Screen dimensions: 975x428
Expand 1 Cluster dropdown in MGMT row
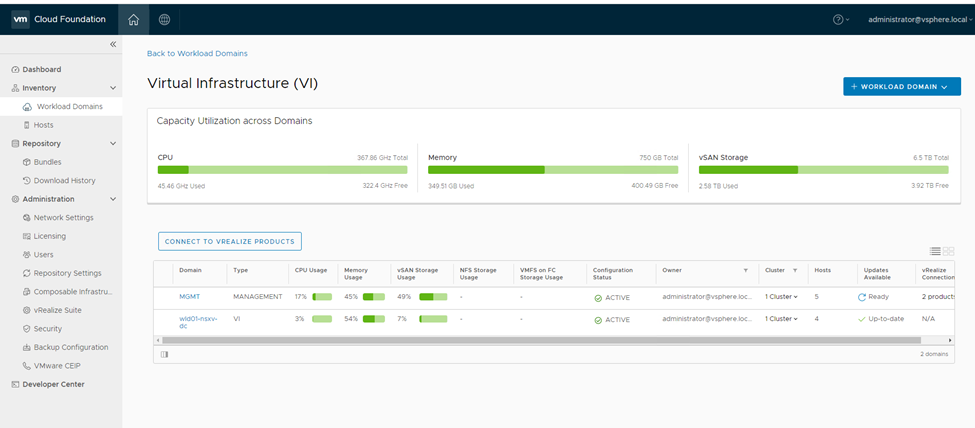781,297
